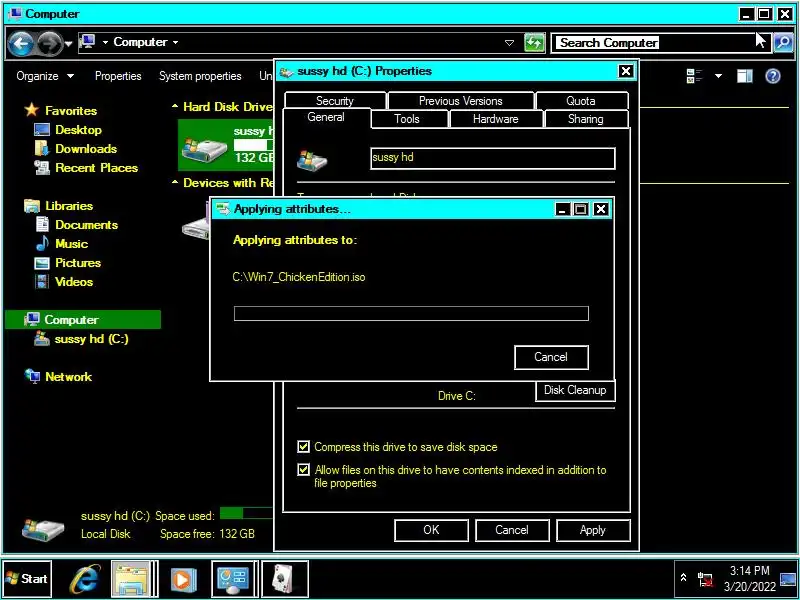800x600 pixels.
Task: Click the Applying attributes progress bar
Action: click(x=411, y=313)
